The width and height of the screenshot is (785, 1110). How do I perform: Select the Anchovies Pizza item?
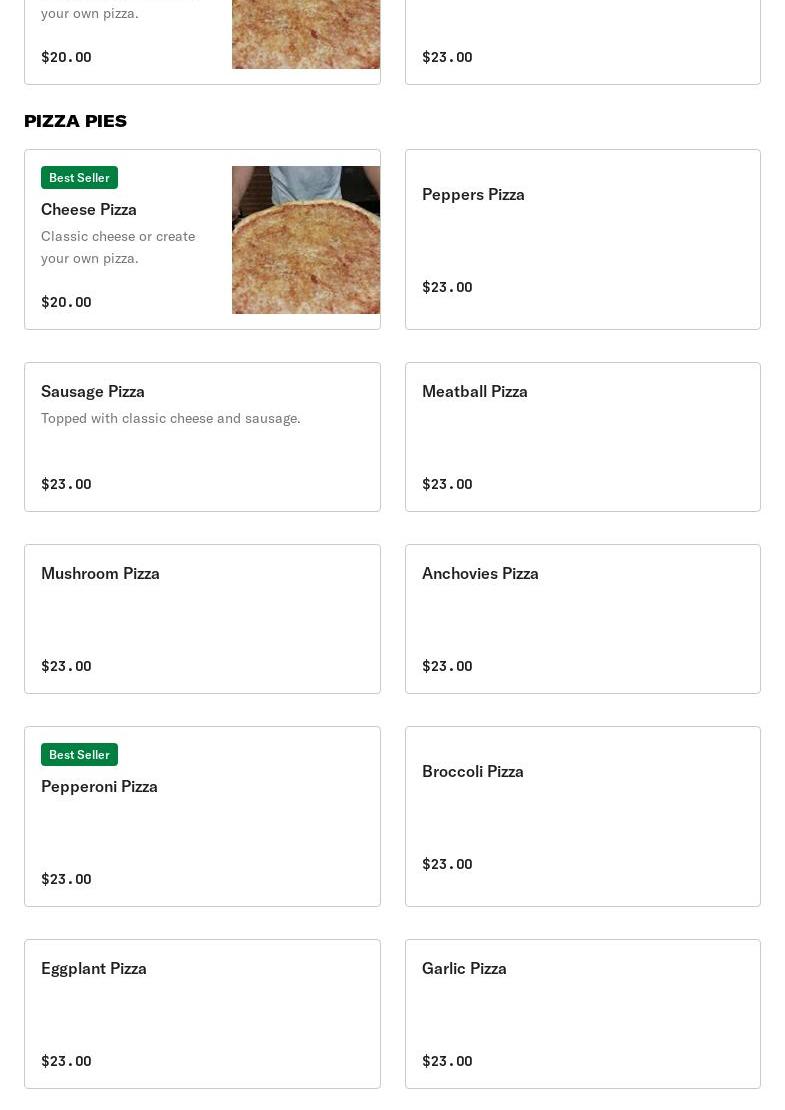582,619
